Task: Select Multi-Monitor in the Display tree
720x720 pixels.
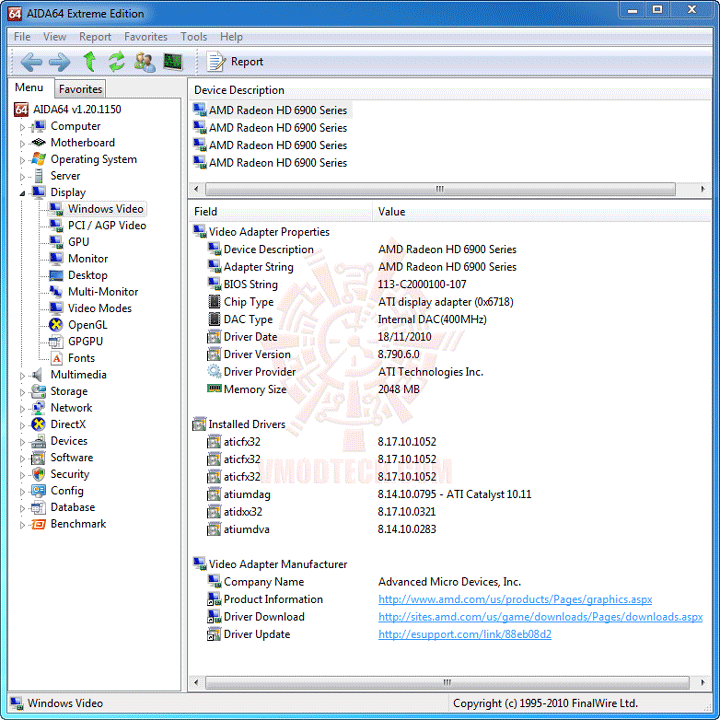Action: coord(94,292)
